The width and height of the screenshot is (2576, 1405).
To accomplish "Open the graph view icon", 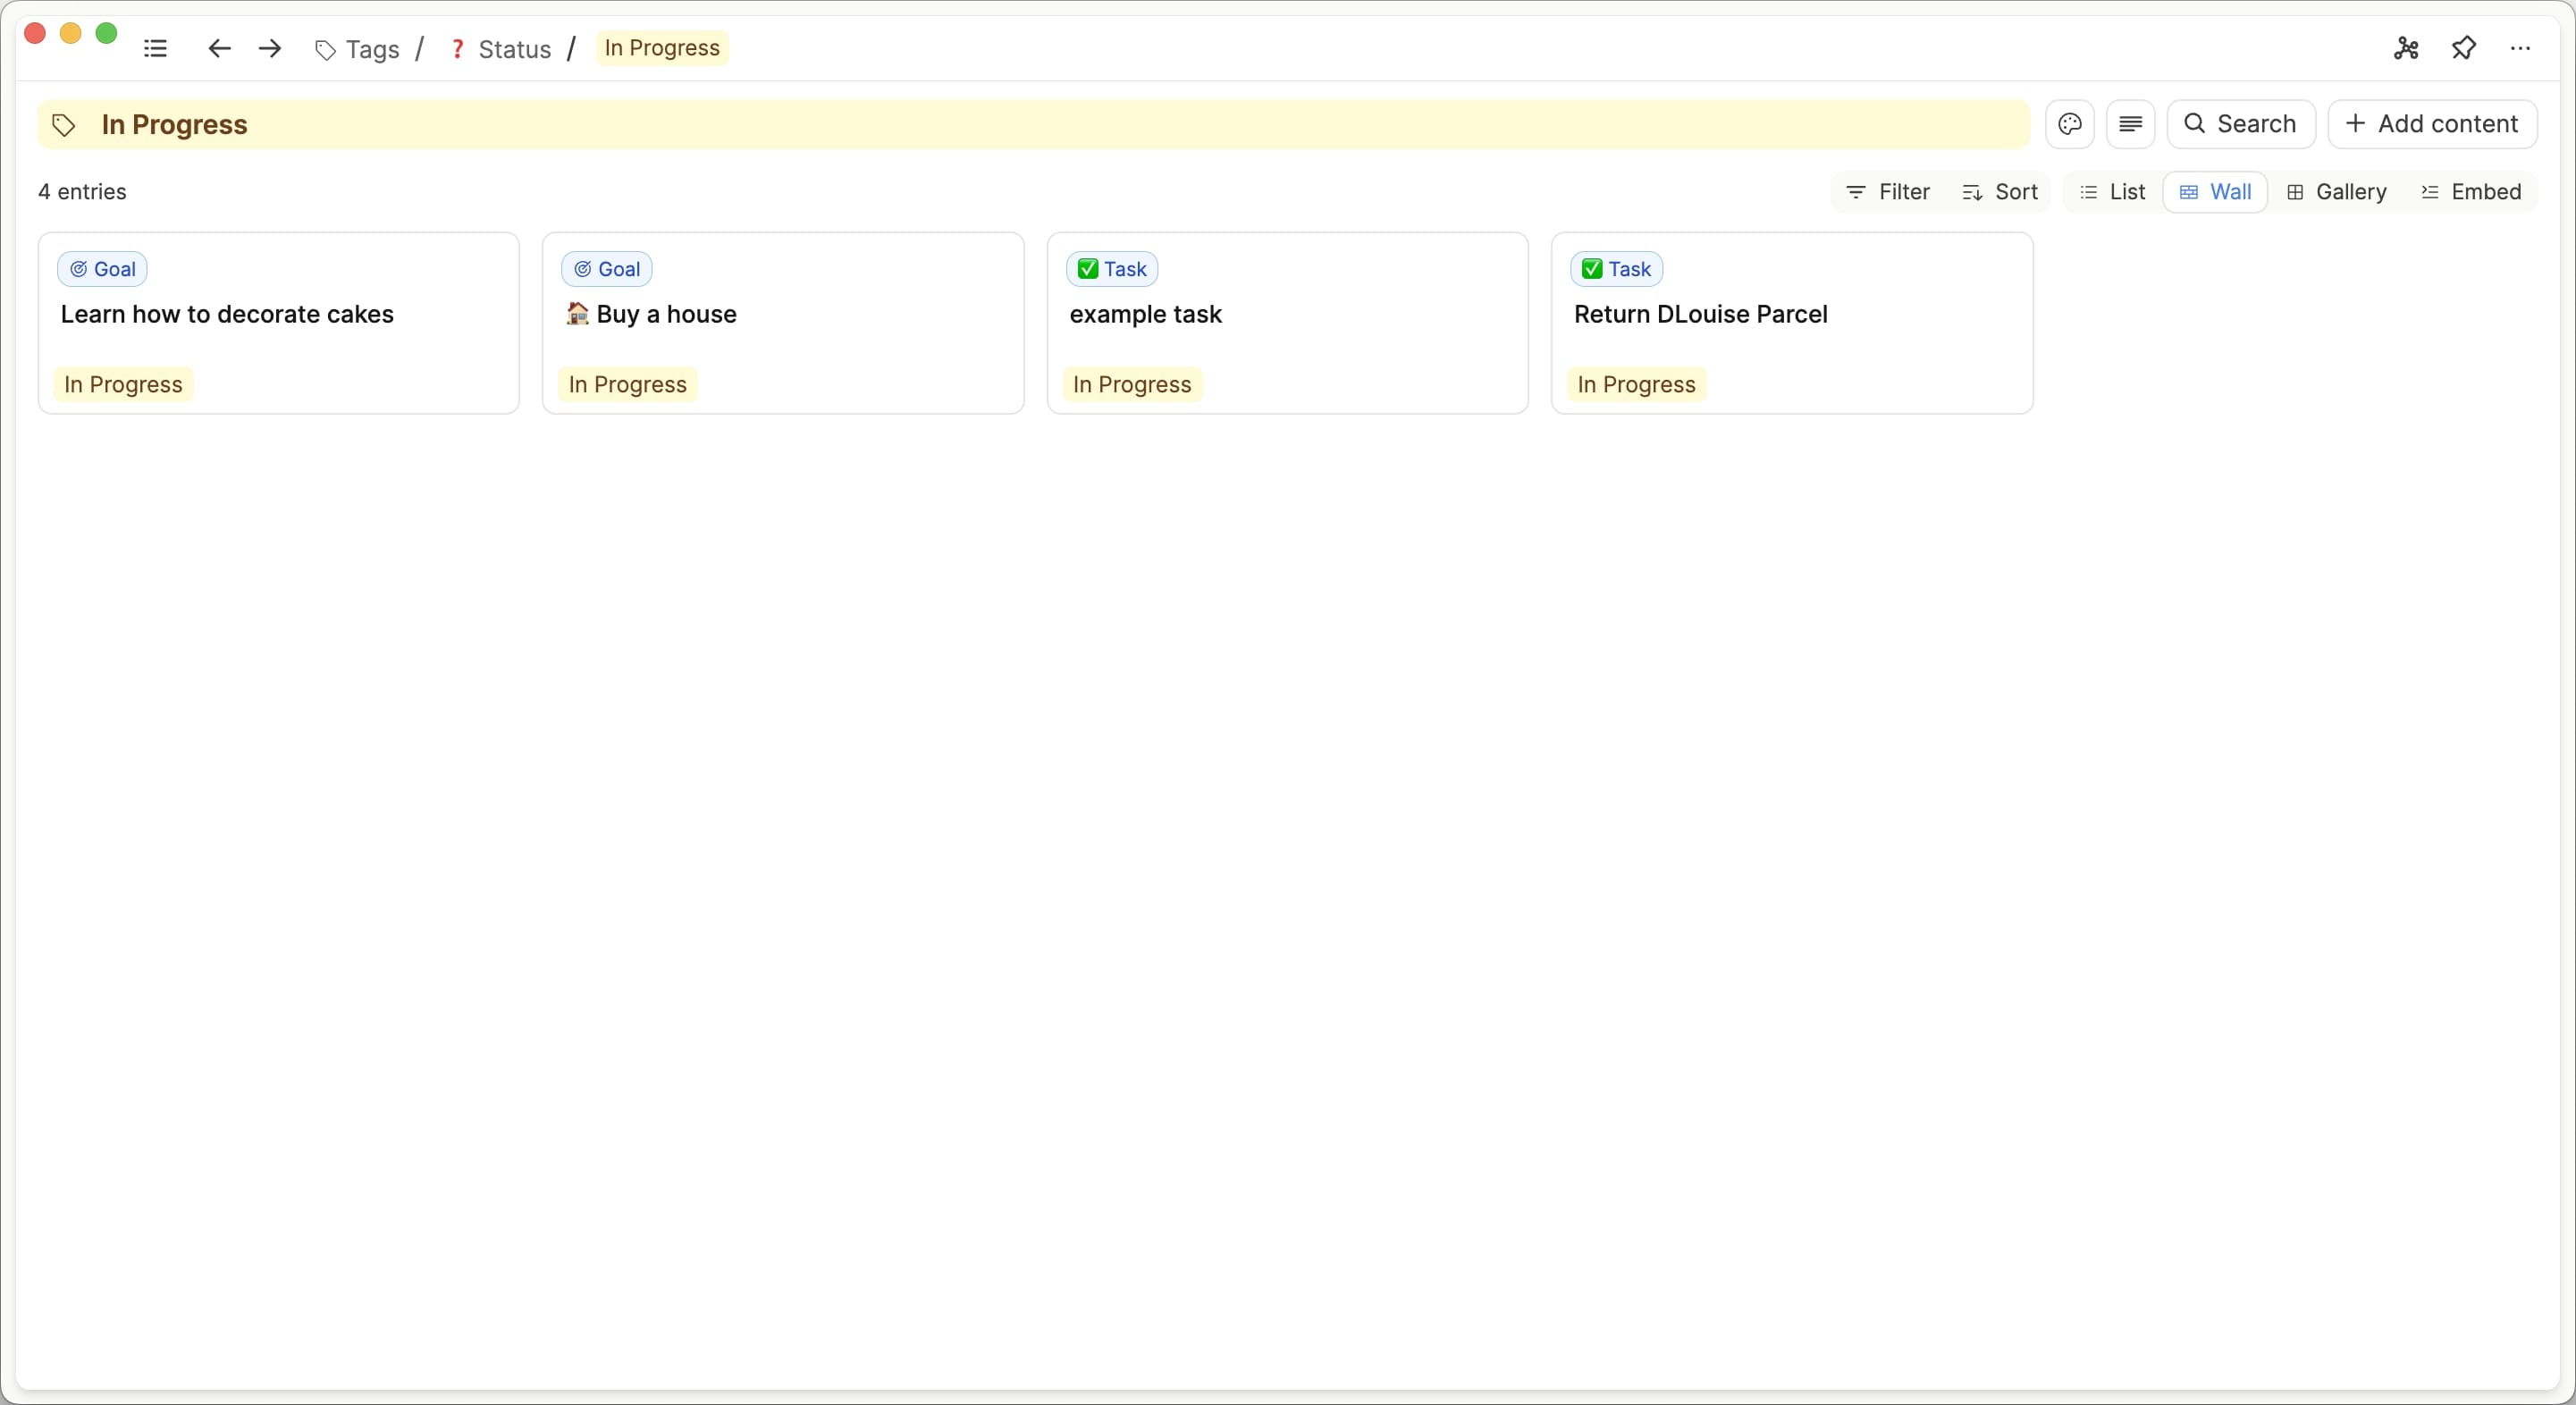I will 2406,48.
